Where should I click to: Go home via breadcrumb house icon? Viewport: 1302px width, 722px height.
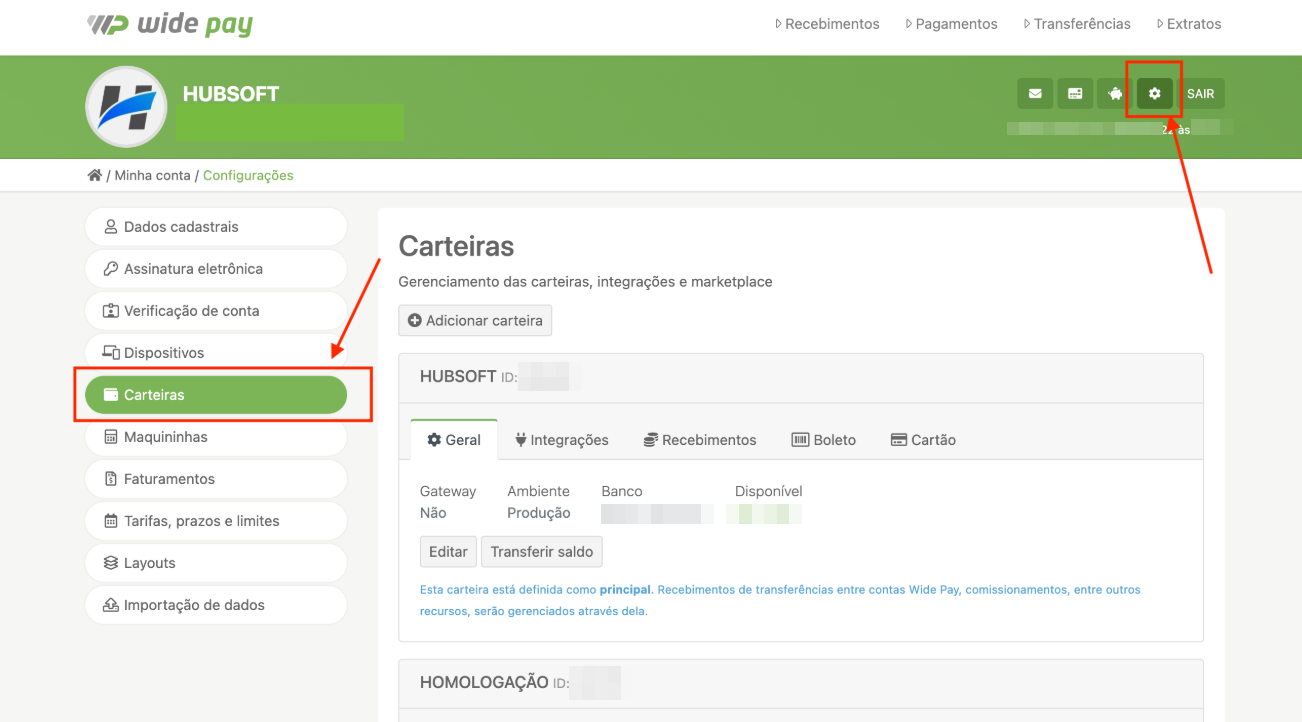[x=95, y=175]
